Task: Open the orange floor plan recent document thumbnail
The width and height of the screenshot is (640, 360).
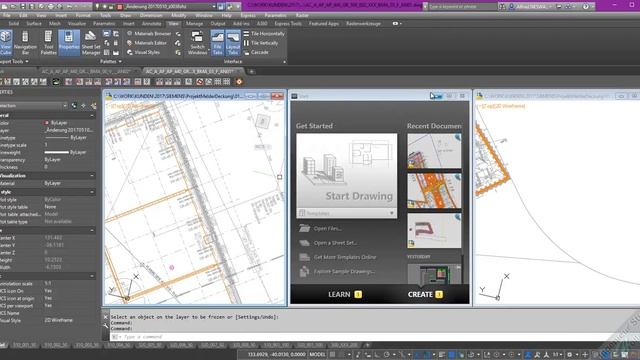Action: click(434, 191)
